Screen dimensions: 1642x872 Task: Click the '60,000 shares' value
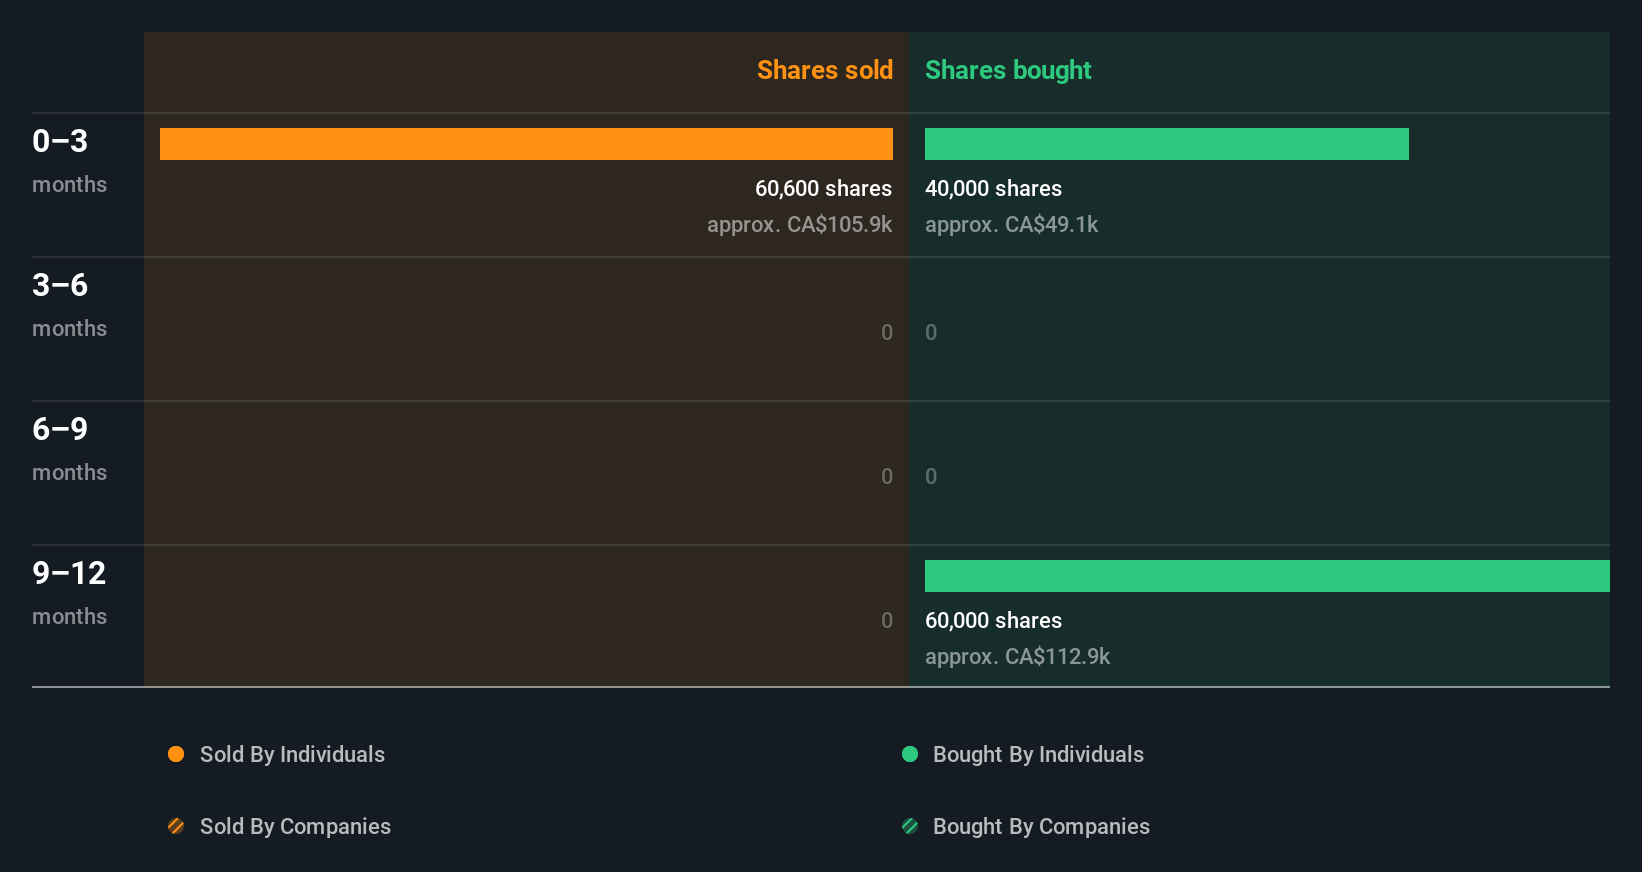[x=993, y=620]
